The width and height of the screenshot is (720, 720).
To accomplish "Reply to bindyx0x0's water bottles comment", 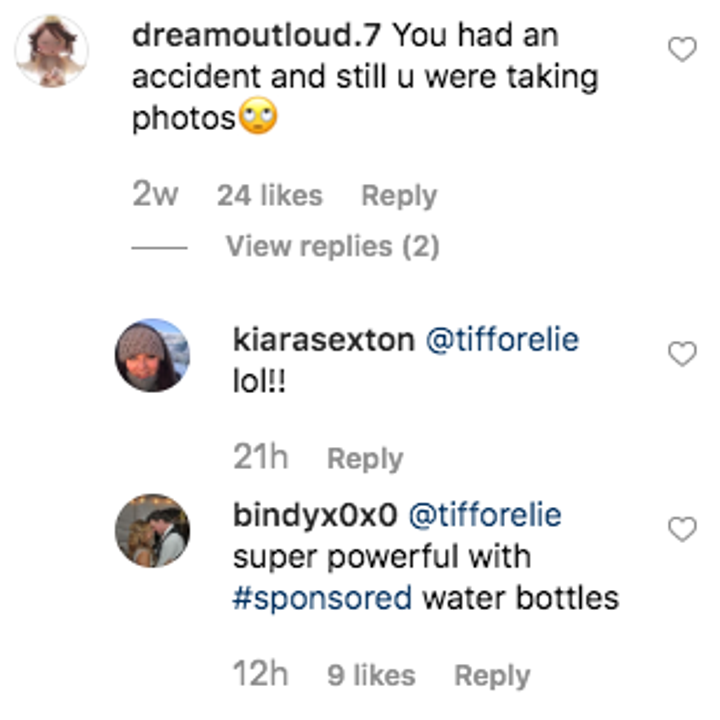I will point(492,676).
